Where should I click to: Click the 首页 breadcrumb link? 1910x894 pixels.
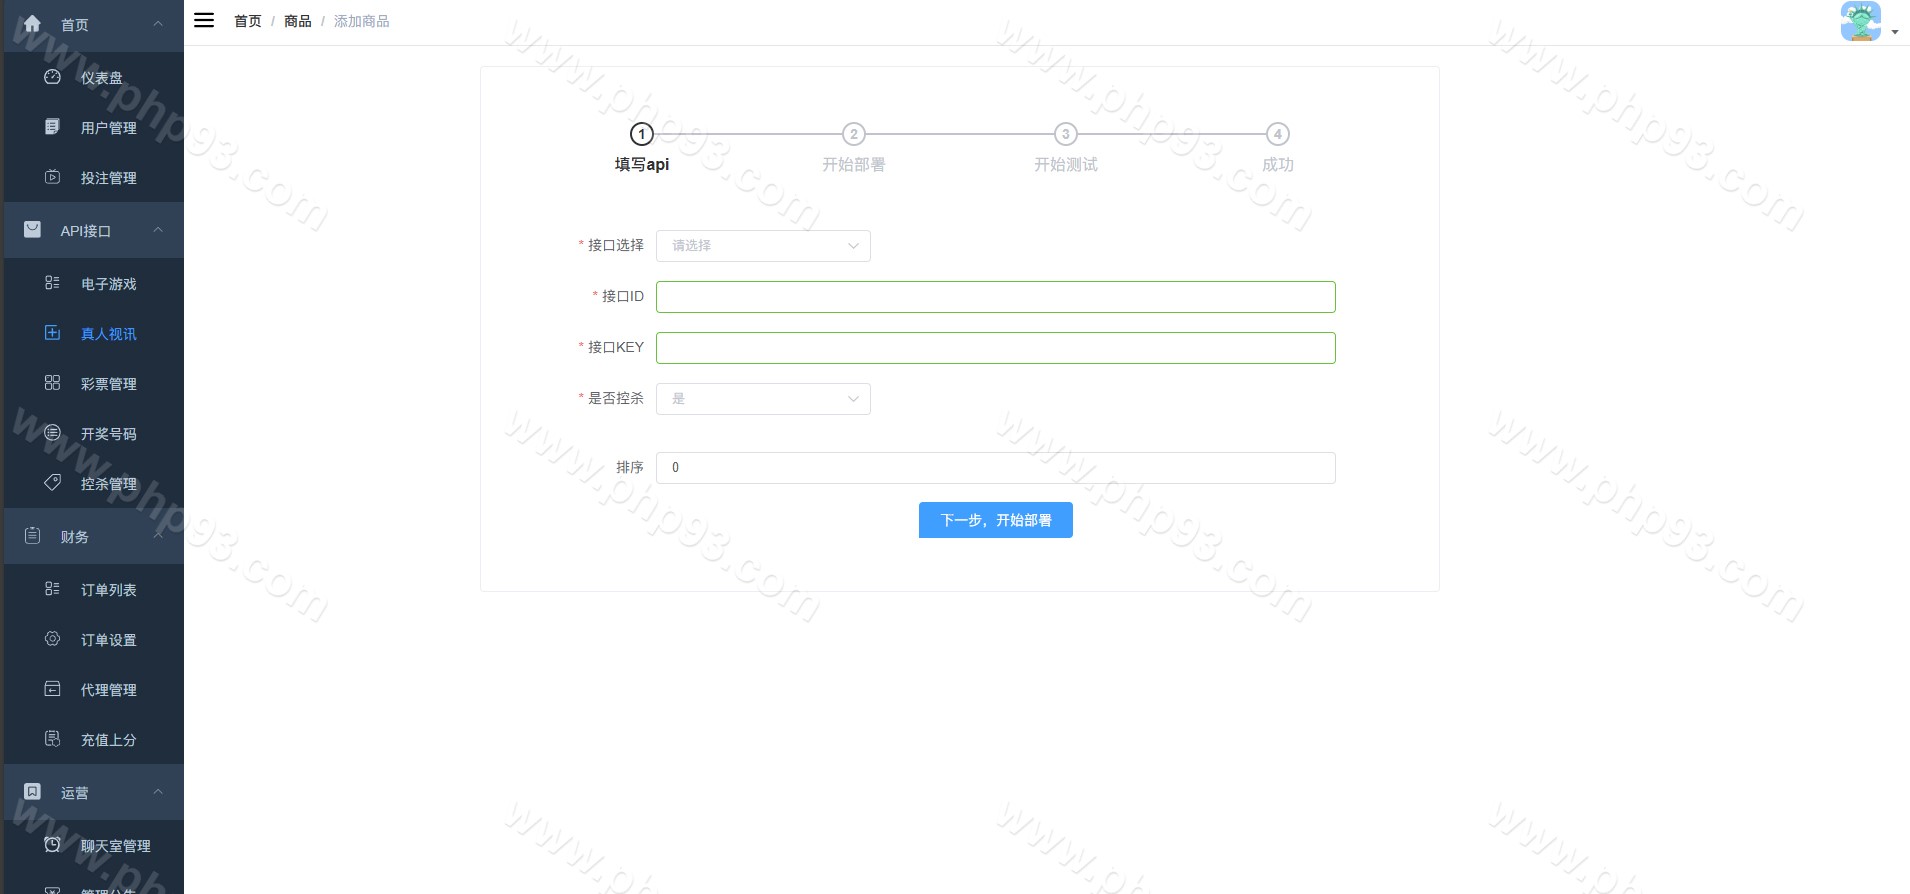pos(247,21)
